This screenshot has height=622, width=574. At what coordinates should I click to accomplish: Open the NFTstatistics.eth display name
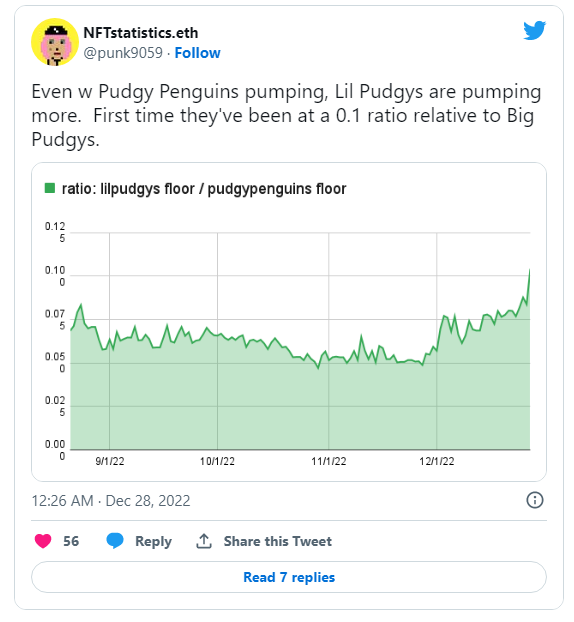click(x=141, y=33)
